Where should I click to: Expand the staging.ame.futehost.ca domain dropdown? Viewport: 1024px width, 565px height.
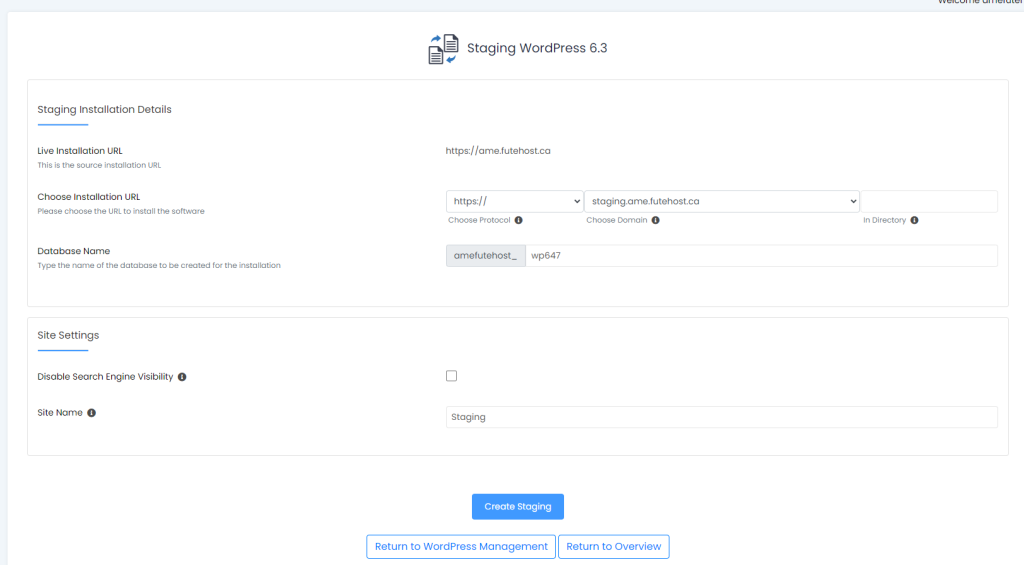tap(721, 201)
